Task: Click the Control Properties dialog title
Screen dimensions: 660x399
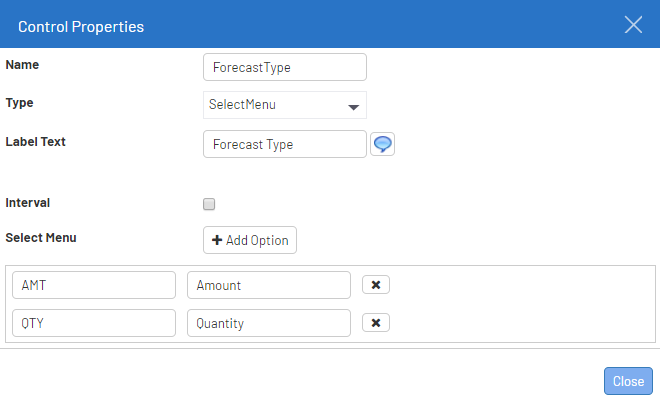Action: [81, 27]
